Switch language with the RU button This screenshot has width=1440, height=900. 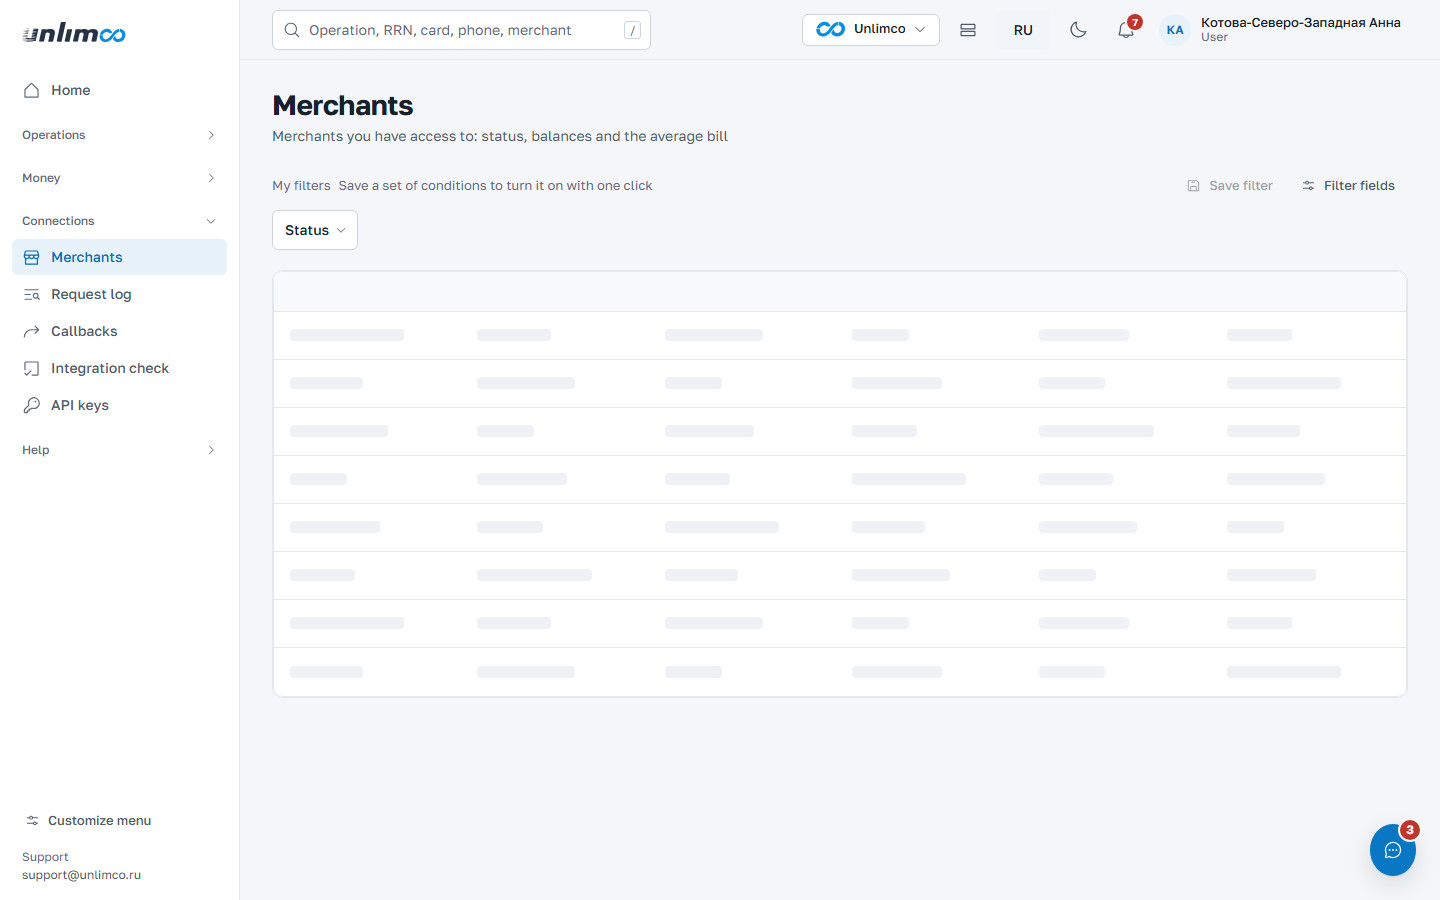pos(1023,30)
